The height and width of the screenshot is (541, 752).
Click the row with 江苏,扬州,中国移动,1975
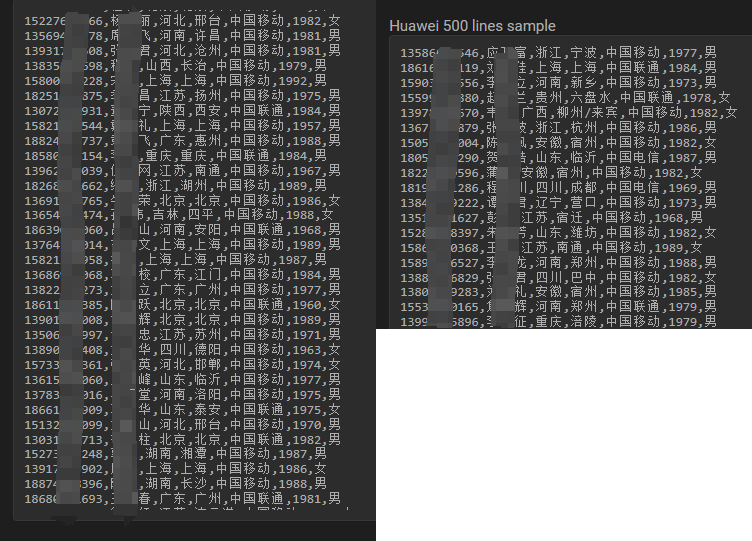click(x=182, y=95)
